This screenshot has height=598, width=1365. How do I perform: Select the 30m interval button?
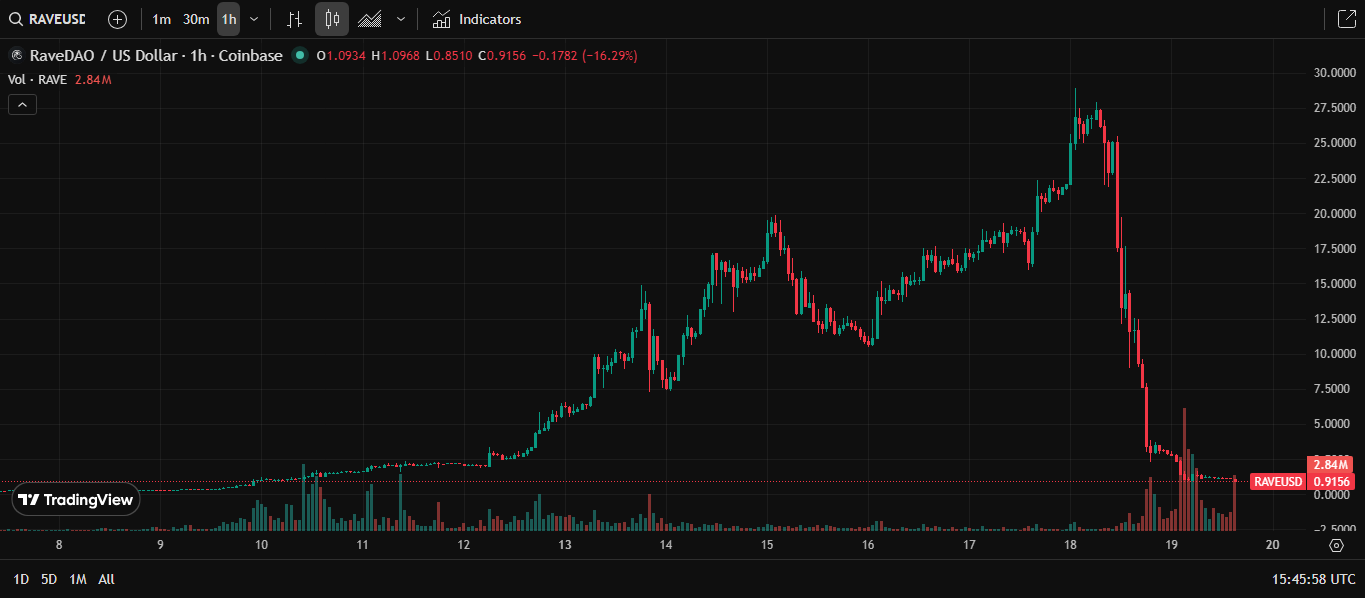196,18
